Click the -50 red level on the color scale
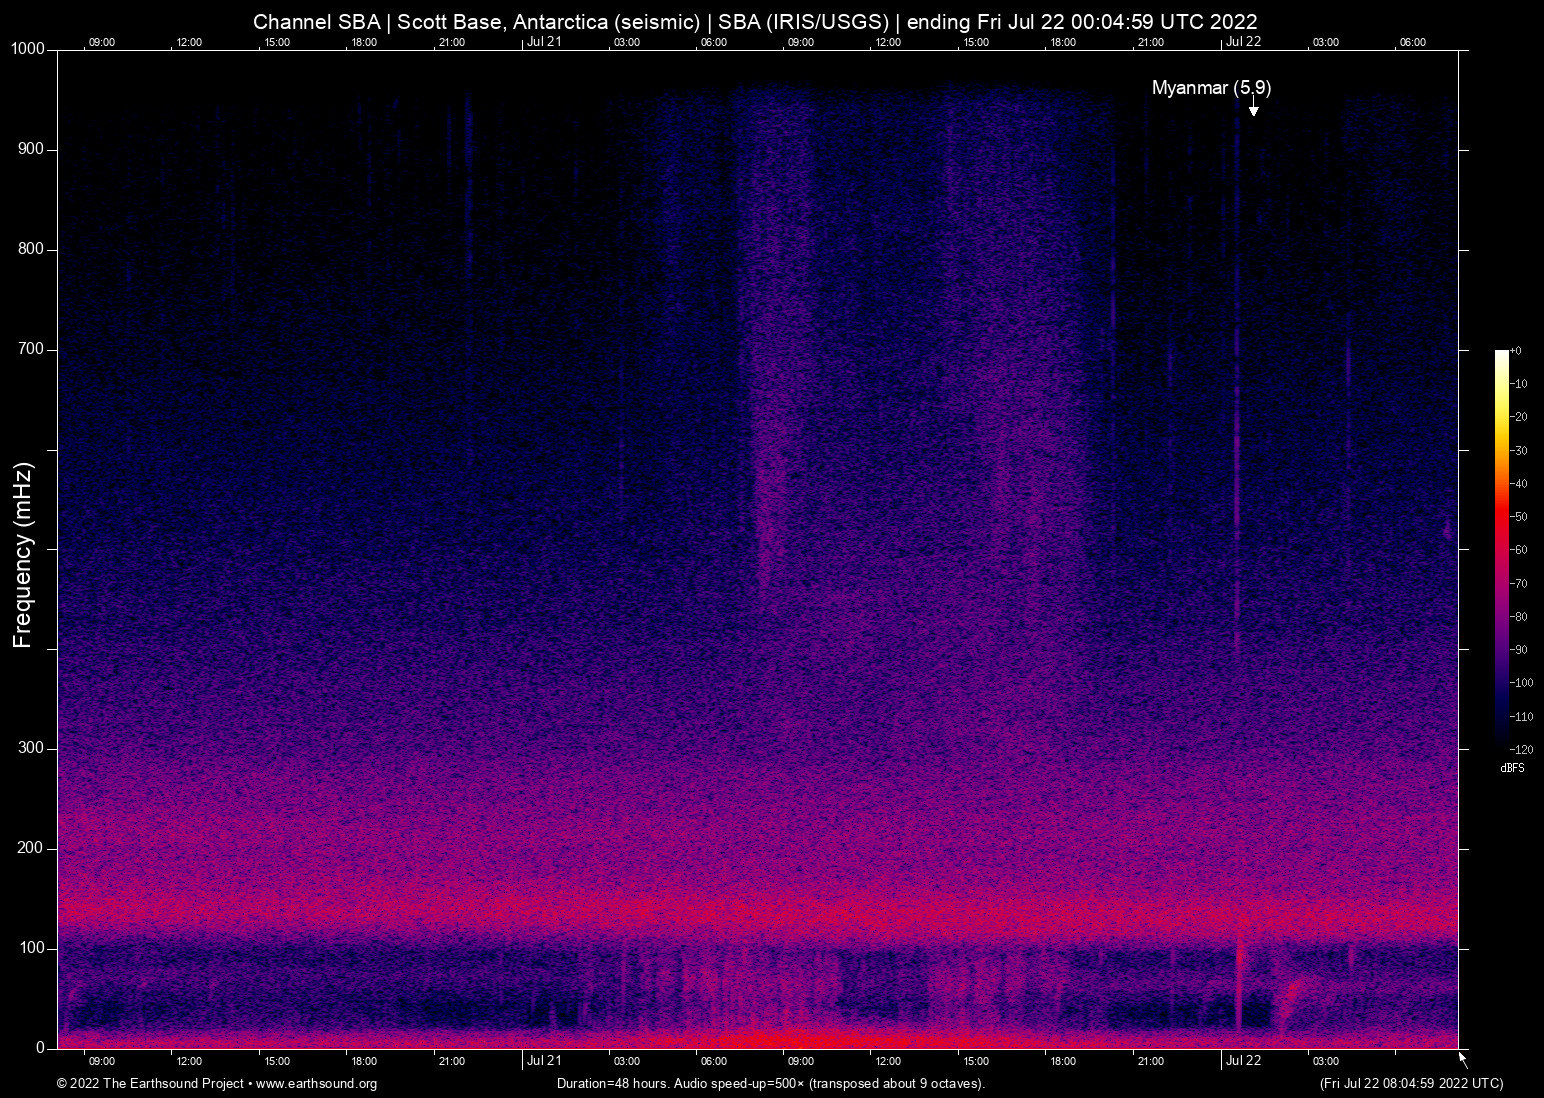Image resolution: width=1544 pixels, height=1098 pixels. click(1501, 517)
